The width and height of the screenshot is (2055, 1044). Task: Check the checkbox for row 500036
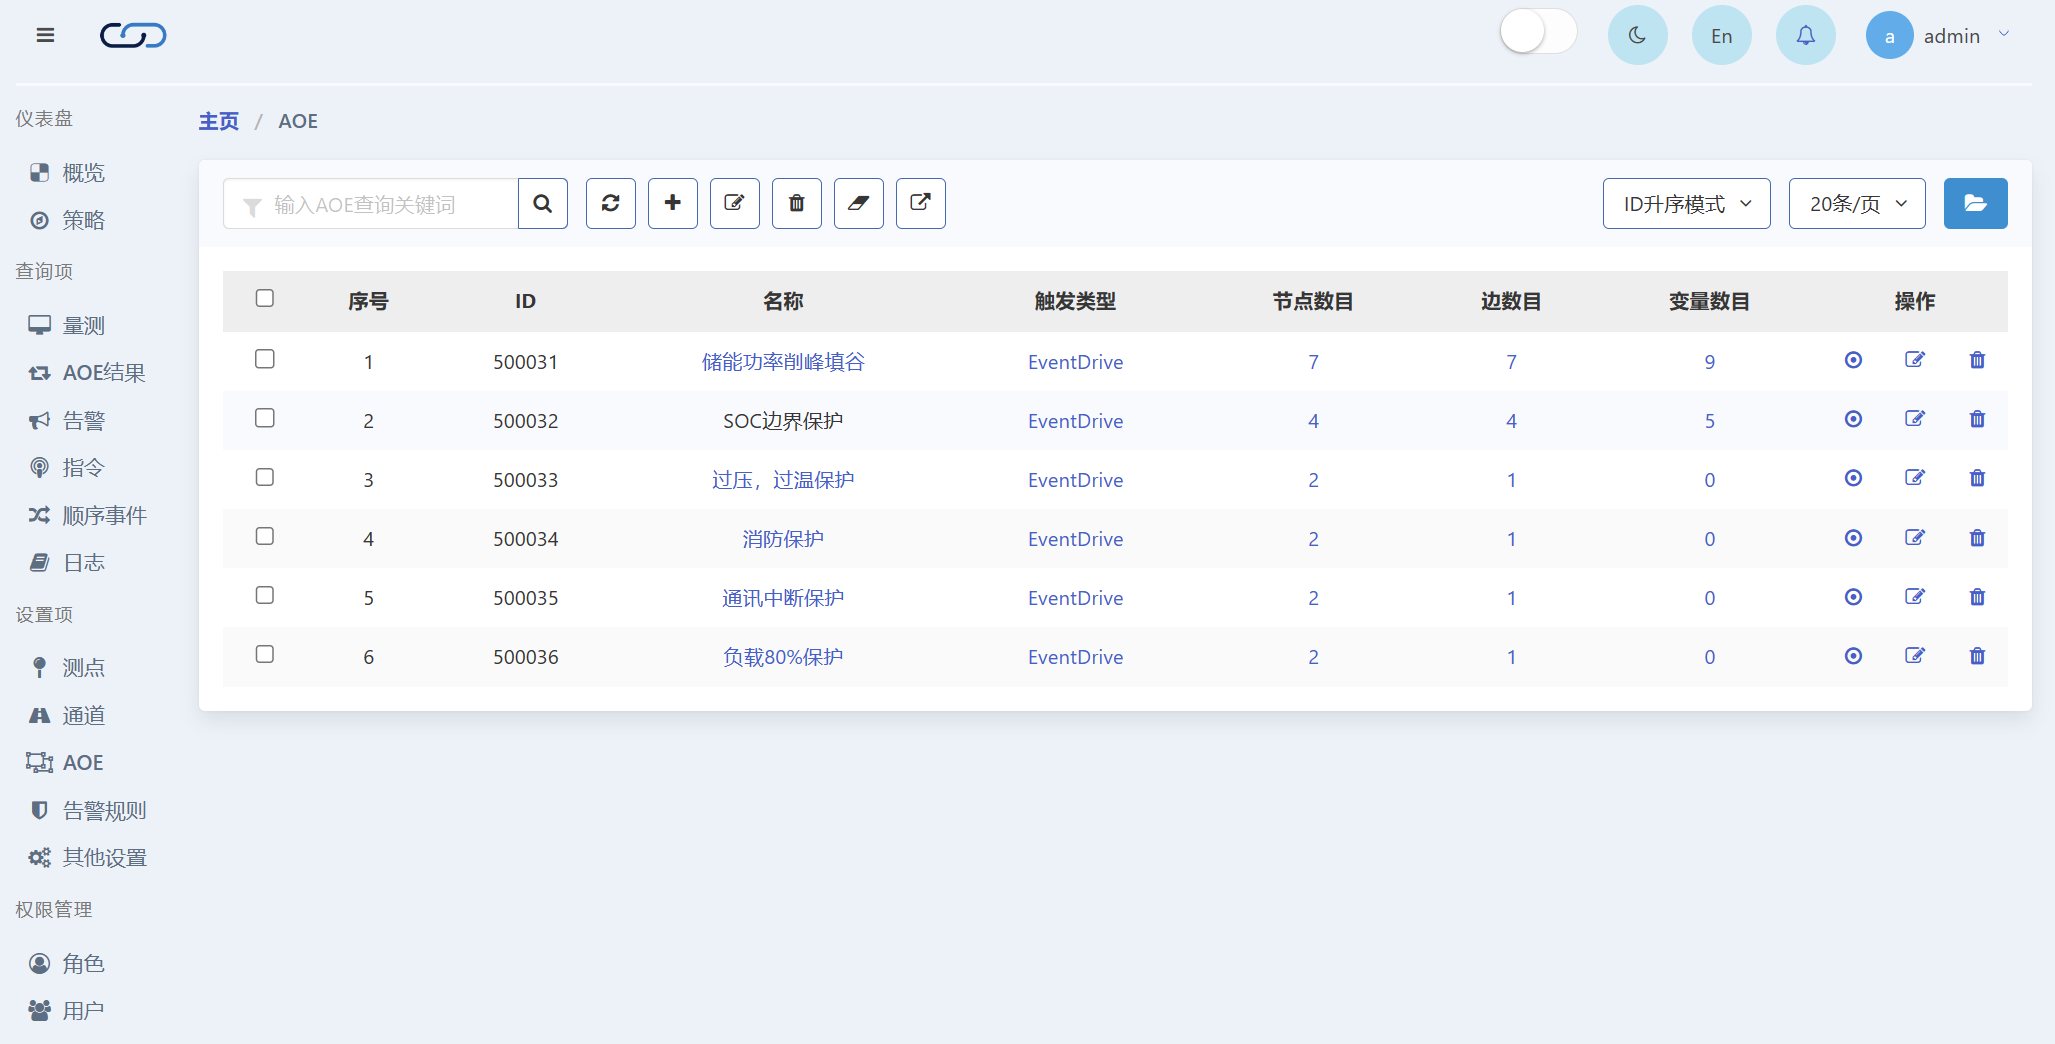coord(265,654)
